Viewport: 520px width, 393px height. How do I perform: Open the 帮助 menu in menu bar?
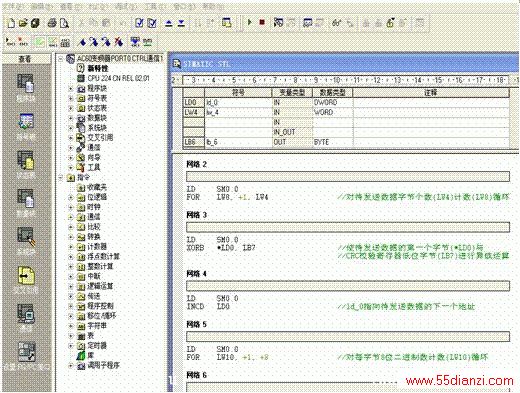(213, 6)
